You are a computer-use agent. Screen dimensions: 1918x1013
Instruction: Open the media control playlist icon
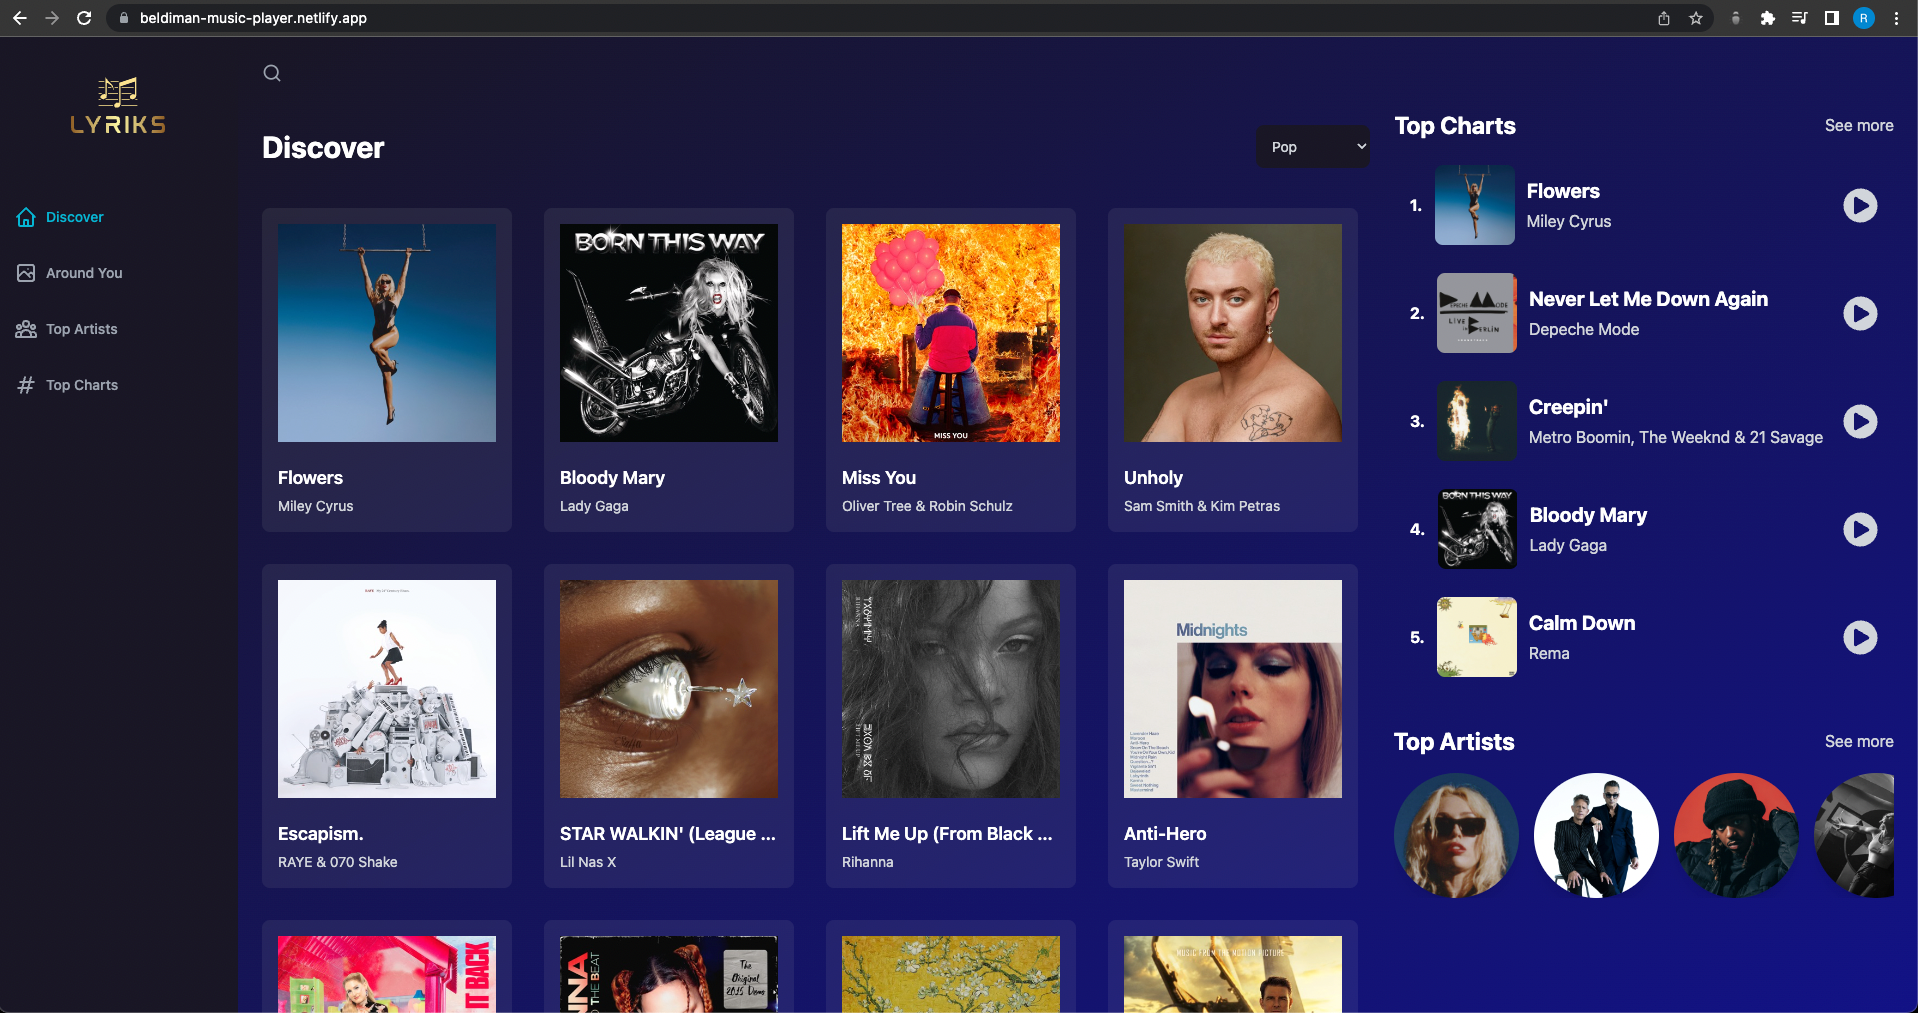click(1800, 18)
